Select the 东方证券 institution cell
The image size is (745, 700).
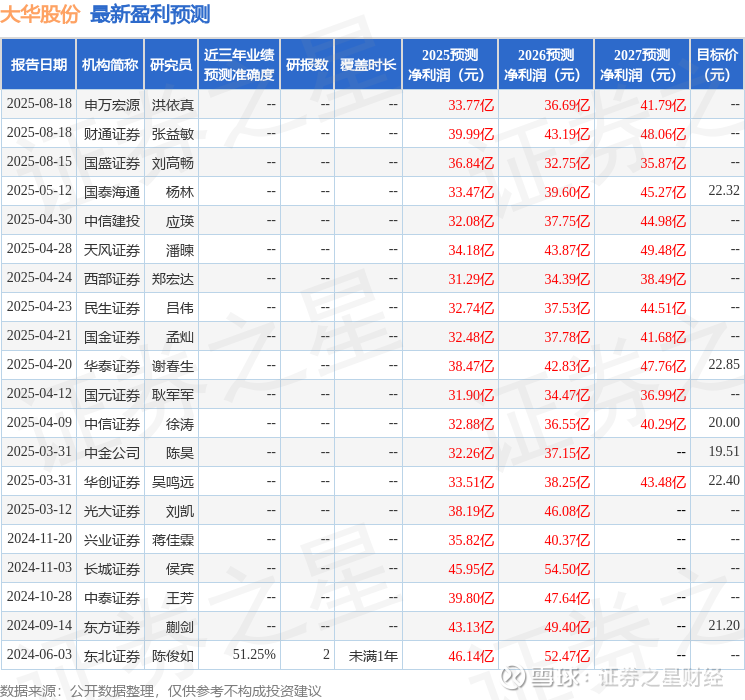pyautogui.click(x=112, y=626)
